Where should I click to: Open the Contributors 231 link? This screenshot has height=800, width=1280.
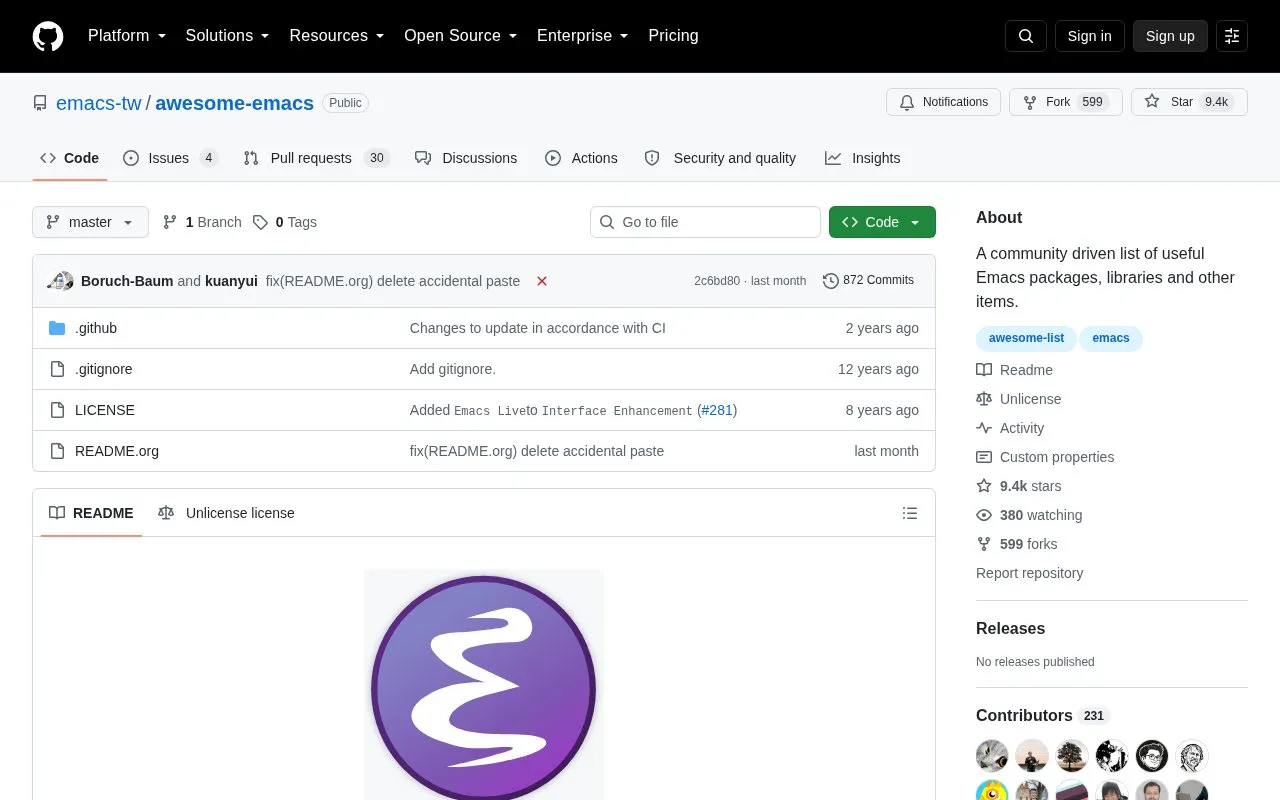[1043, 716]
